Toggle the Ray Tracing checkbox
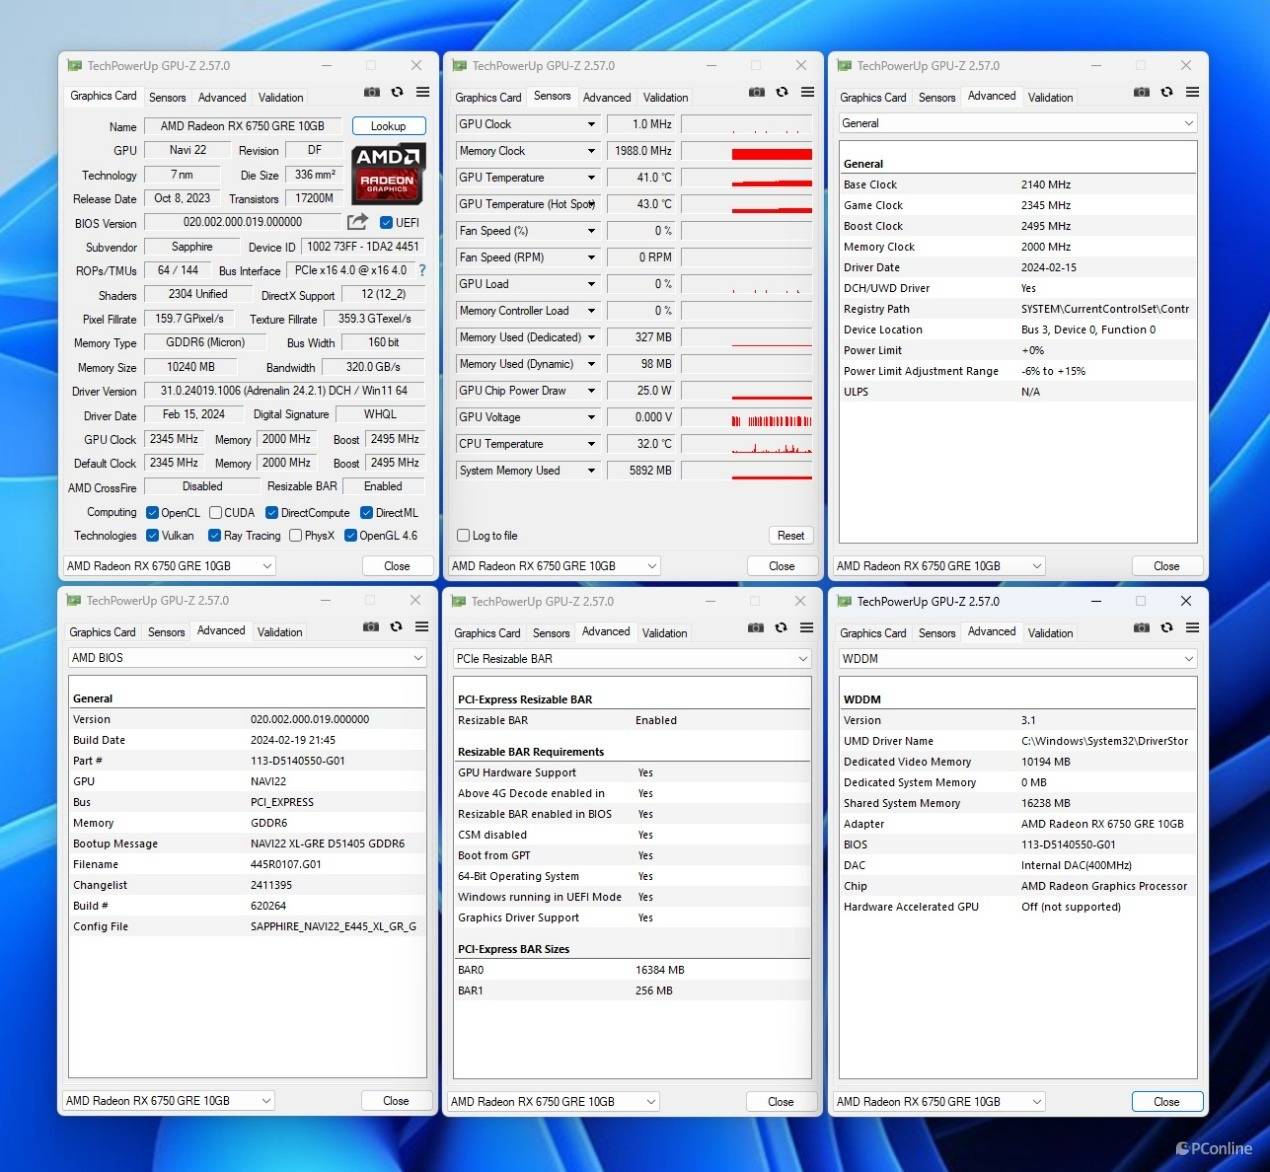1270x1172 pixels. click(x=214, y=535)
